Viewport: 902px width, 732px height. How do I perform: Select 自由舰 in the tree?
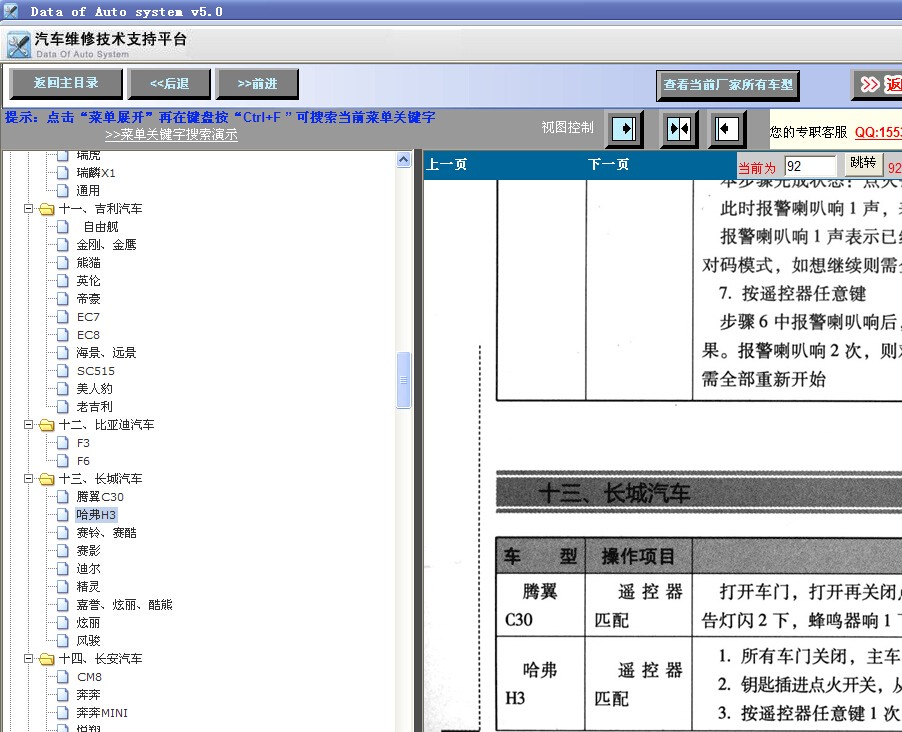pyautogui.click(x=101, y=227)
